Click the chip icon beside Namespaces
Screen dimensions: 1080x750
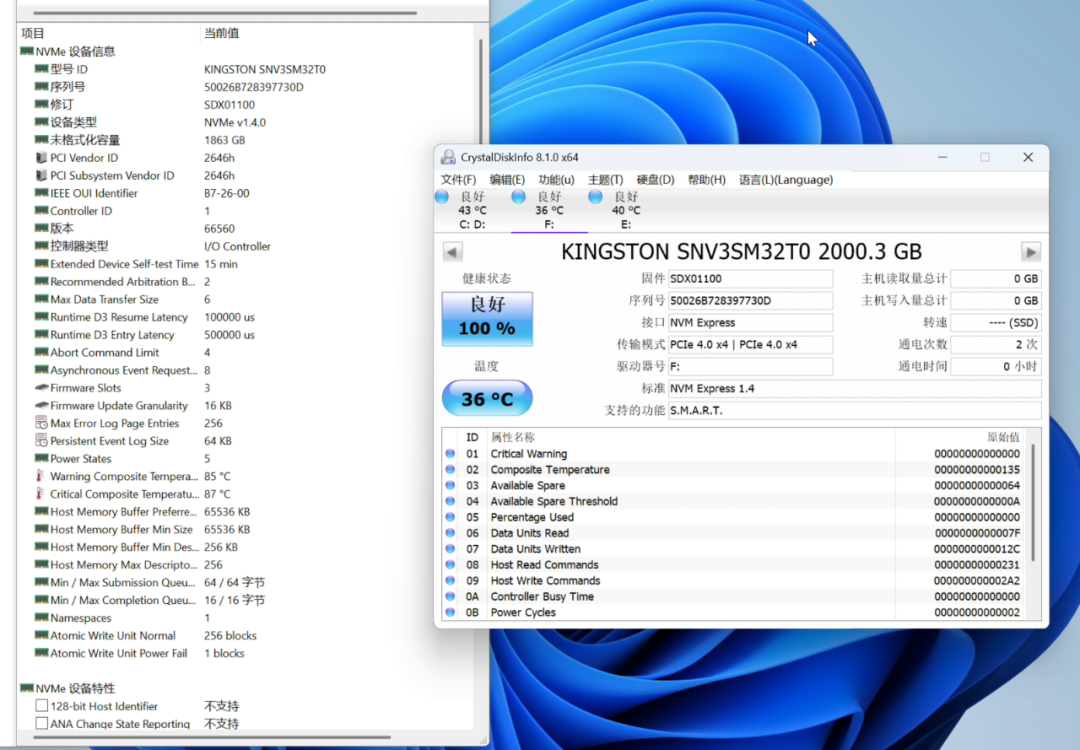[x=41, y=618]
